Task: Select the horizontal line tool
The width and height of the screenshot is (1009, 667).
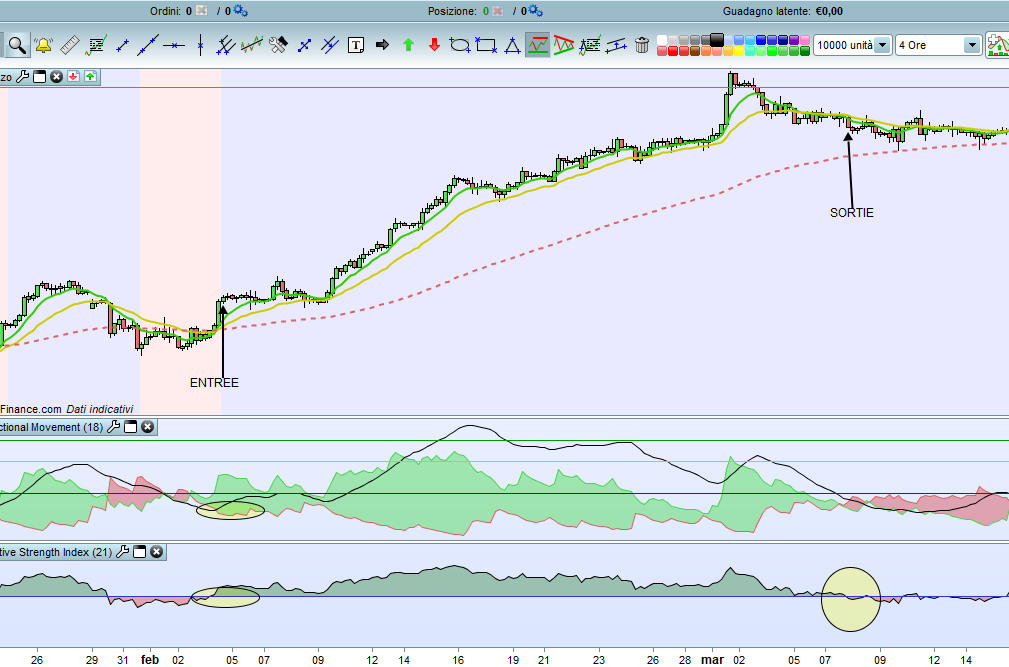Action: tap(174, 45)
